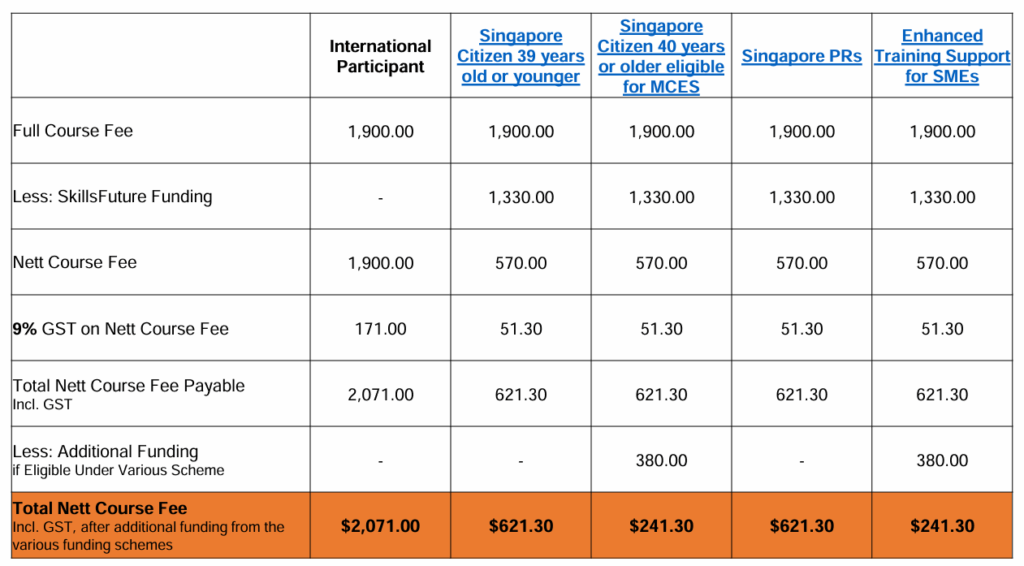Click the 171.00 GST amount cell
The height and width of the screenshot is (566, 1024).
click(380, 329)
